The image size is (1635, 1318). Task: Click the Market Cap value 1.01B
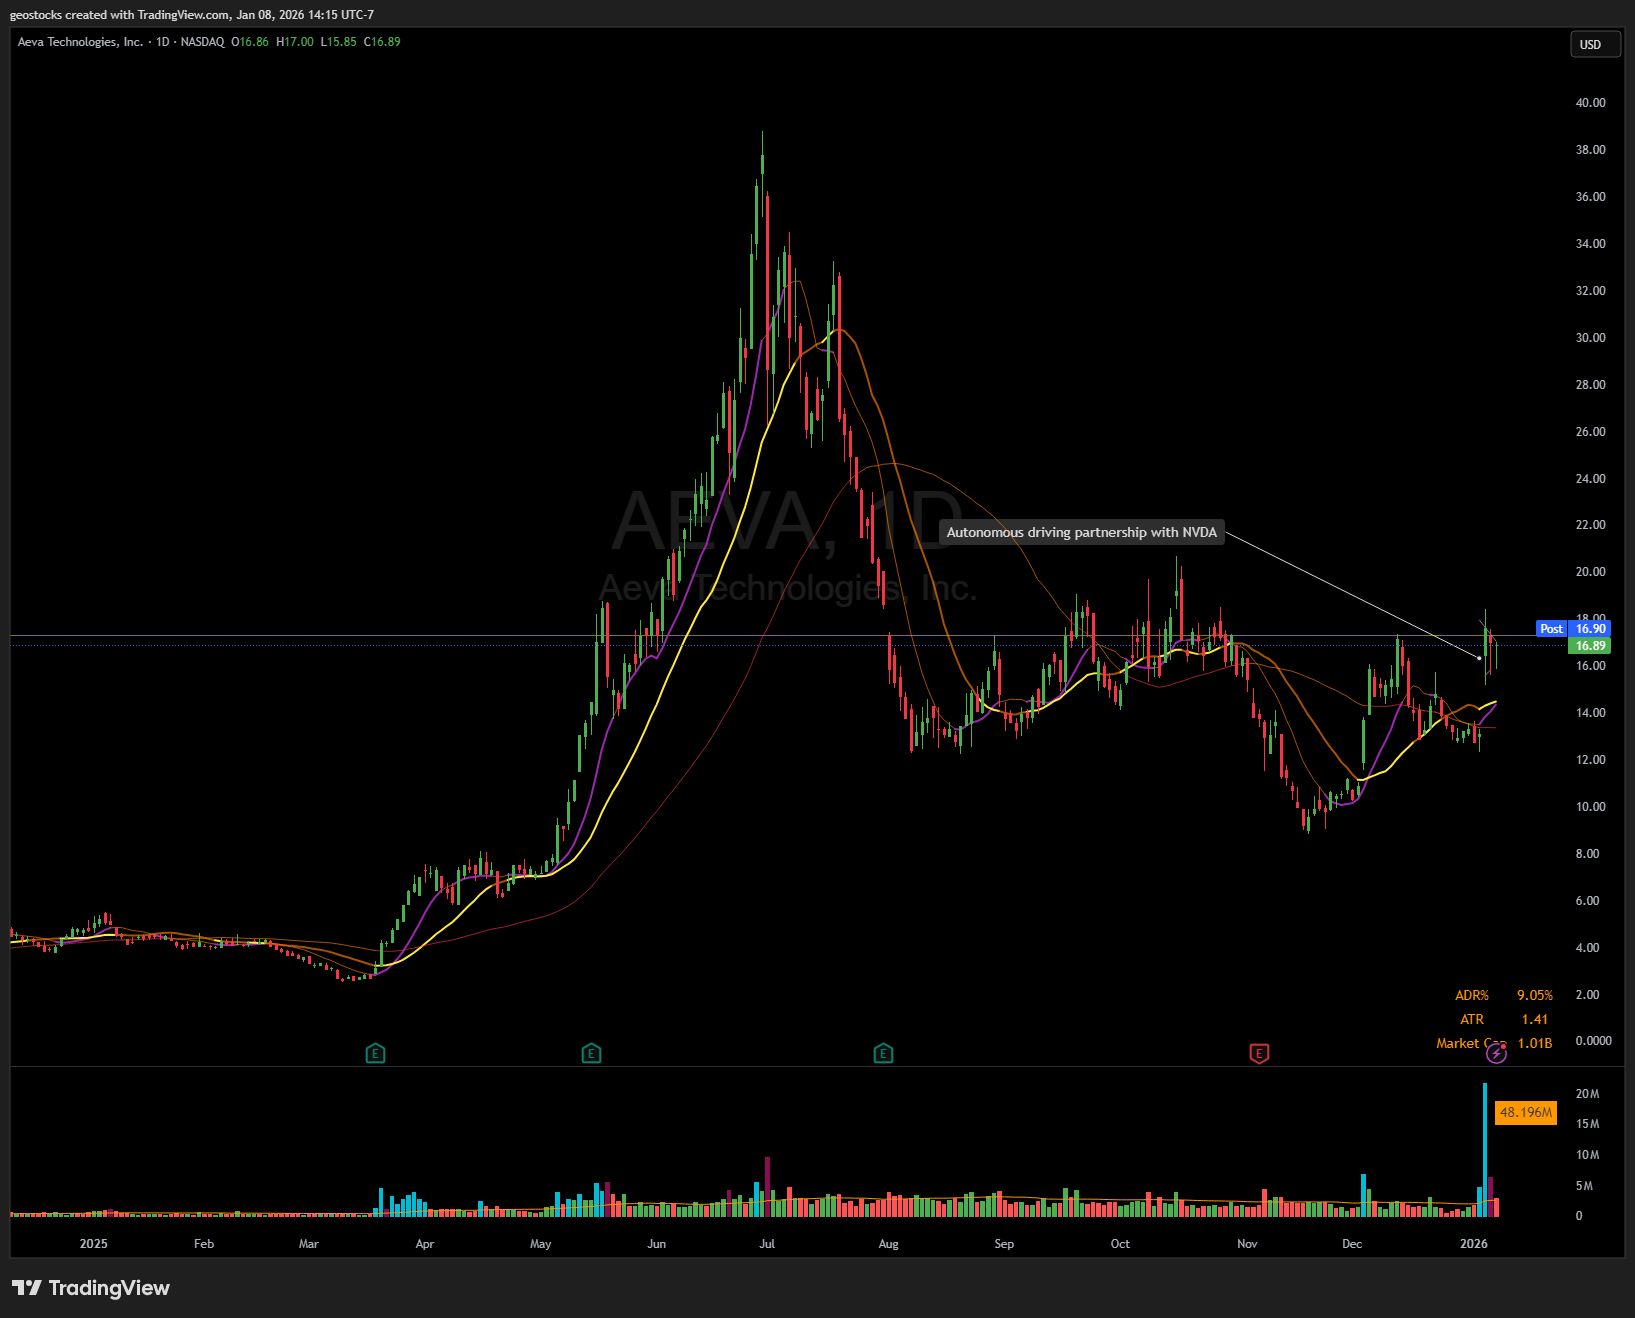(x=1535, y=1043)
